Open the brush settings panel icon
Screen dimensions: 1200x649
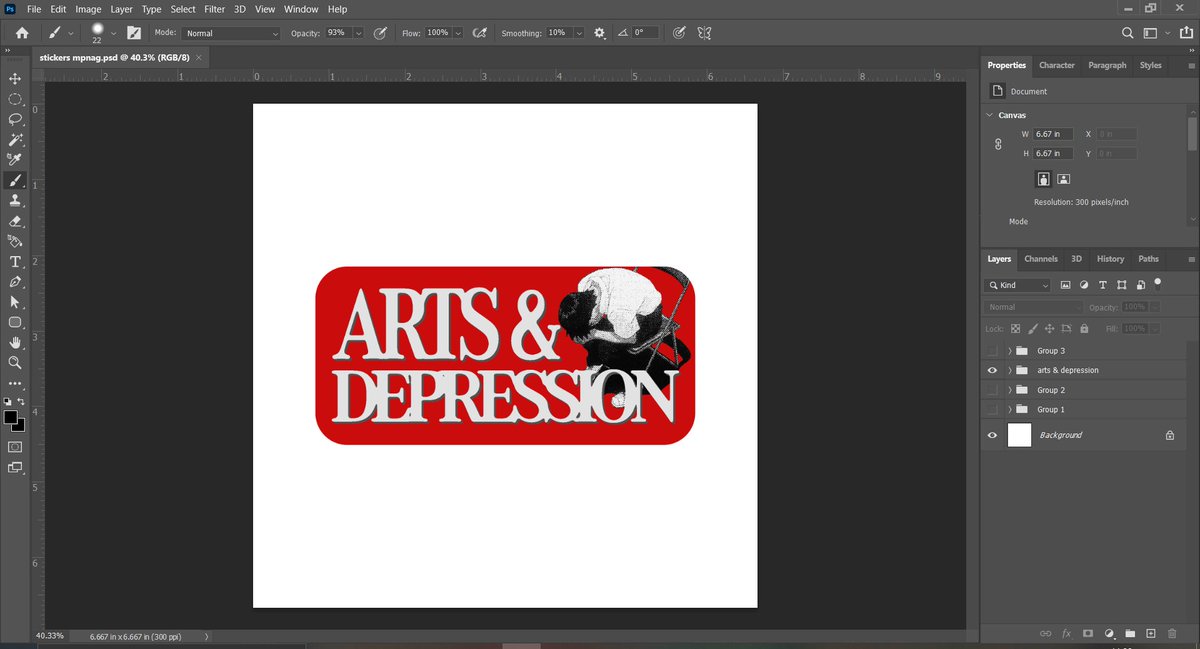click(134, 33)
